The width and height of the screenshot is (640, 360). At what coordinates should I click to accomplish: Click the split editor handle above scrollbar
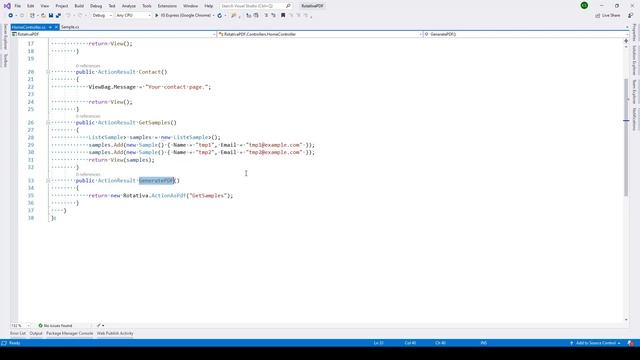(x=626, y=41)
